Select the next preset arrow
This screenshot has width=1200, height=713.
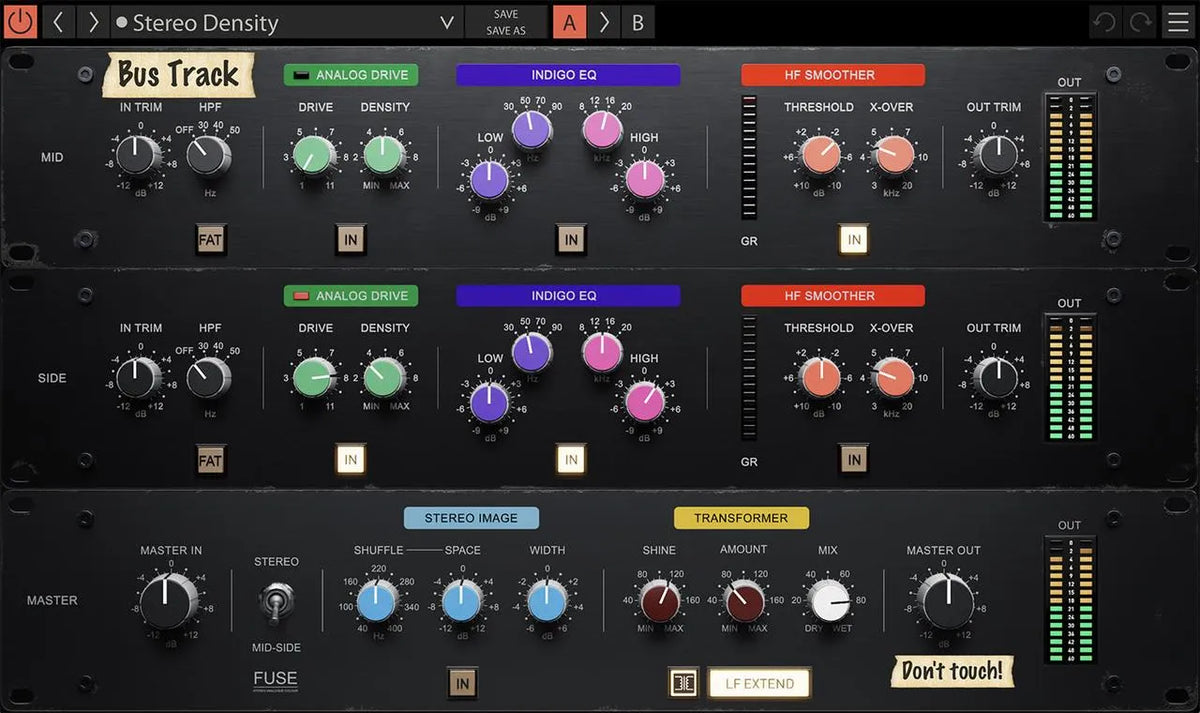(93, 21)
